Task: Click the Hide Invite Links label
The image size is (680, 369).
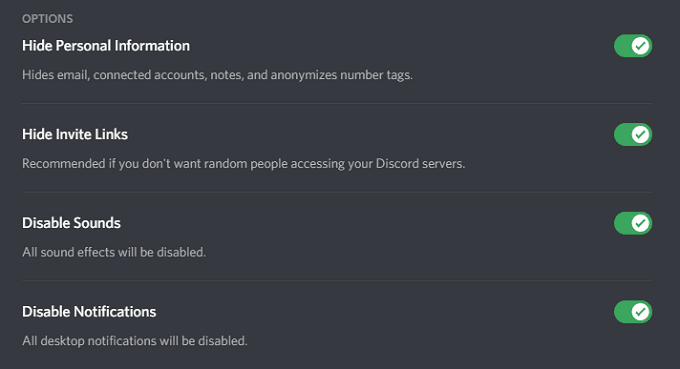Action: point(75,134)
